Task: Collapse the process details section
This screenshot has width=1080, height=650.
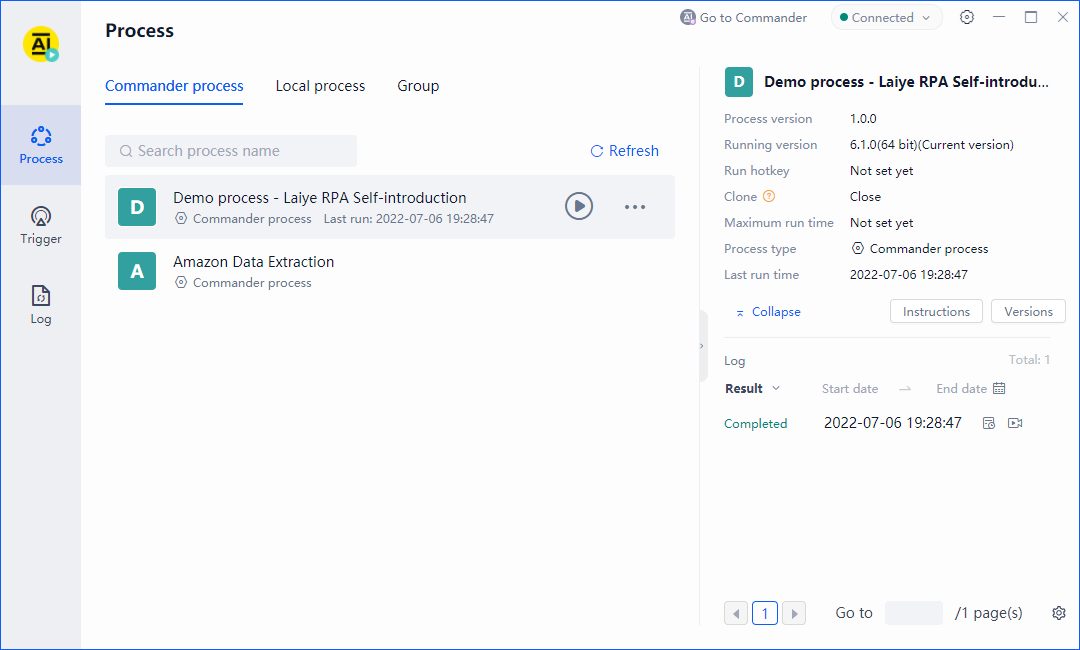Action: [x=768, y=312]
